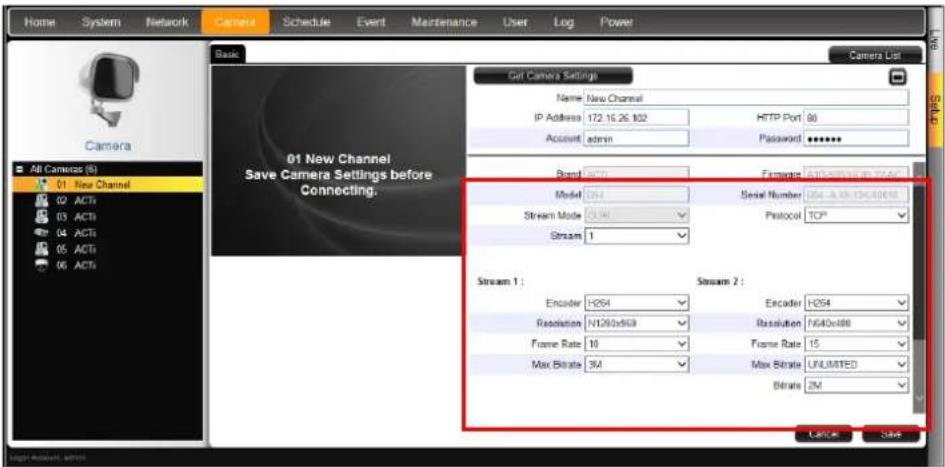Open the User menu
The height and width of the screenshot is (467, 945).
(x=515, y=22)
